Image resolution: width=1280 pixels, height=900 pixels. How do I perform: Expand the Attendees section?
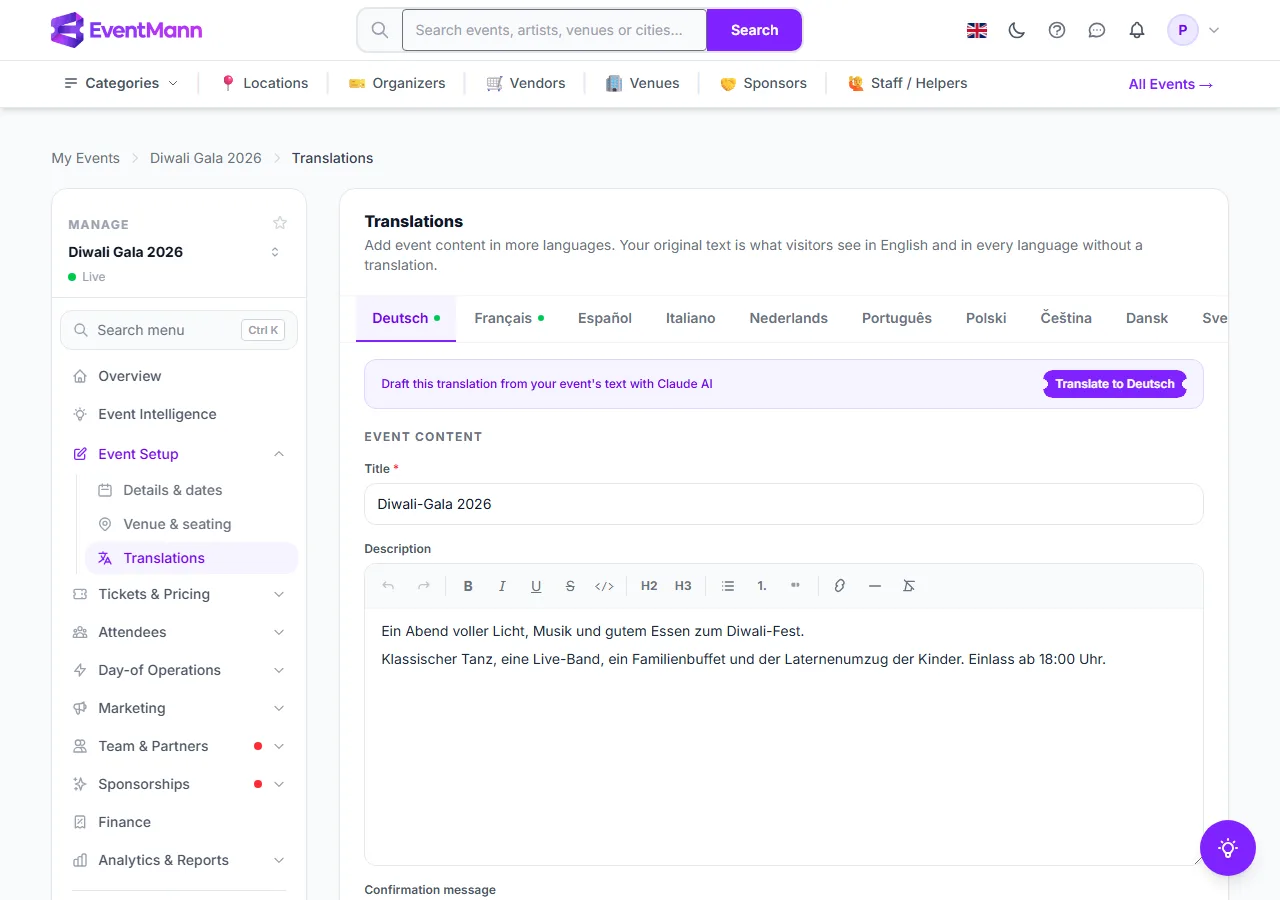(179, 632)
